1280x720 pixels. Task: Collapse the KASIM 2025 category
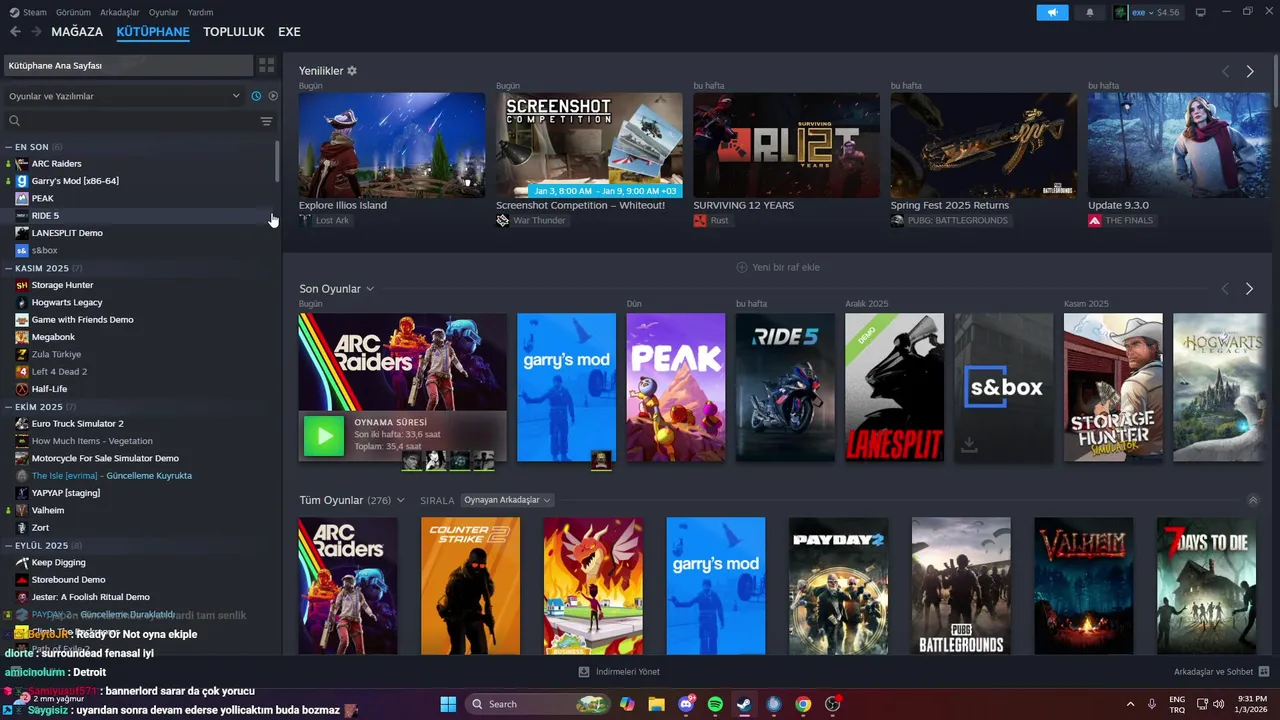coord(8,268)
